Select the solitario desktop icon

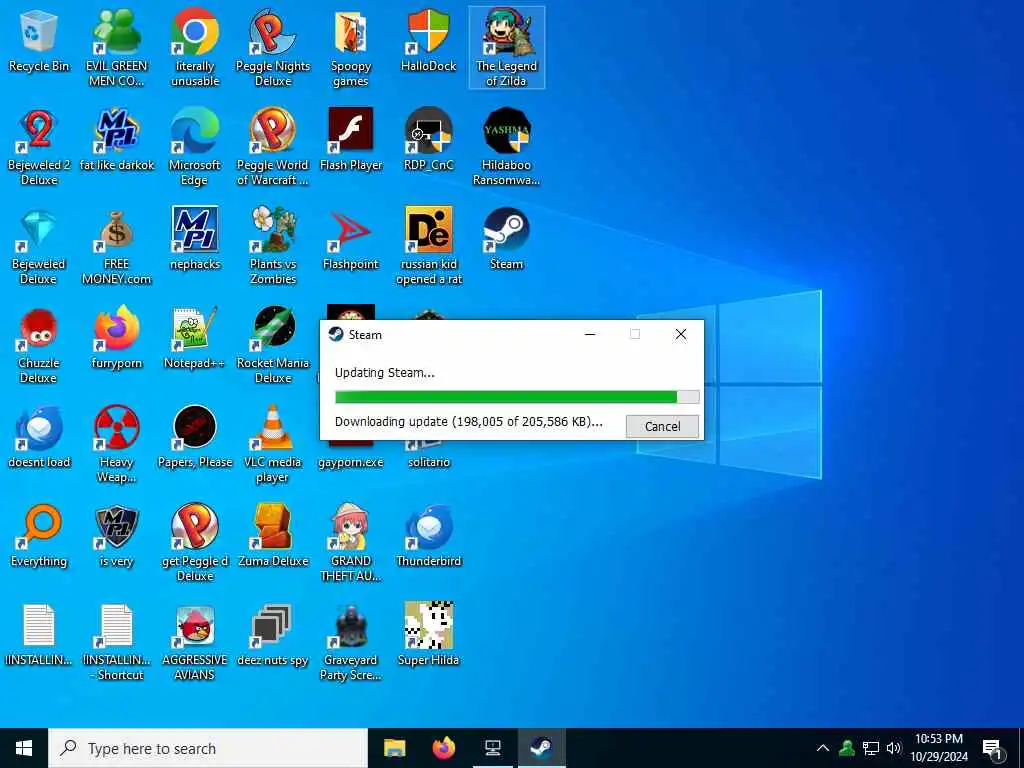pyautogui.click(x=429, y=453)
